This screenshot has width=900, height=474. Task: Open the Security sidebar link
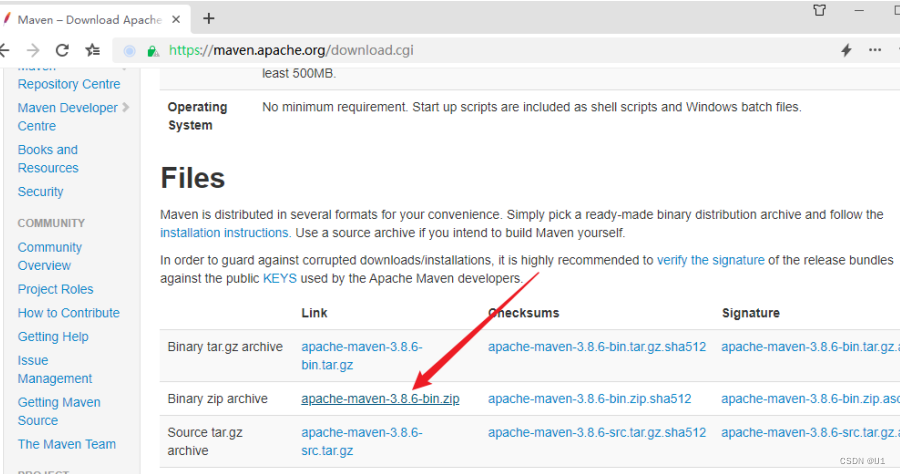point(40,192)
